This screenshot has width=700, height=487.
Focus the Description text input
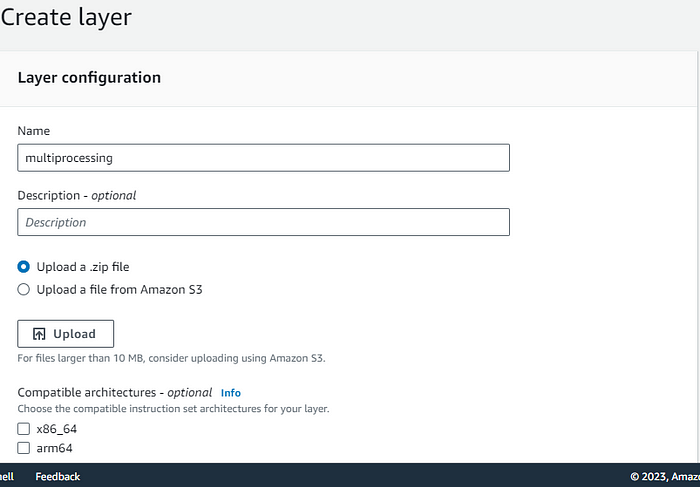pos(263,222)
